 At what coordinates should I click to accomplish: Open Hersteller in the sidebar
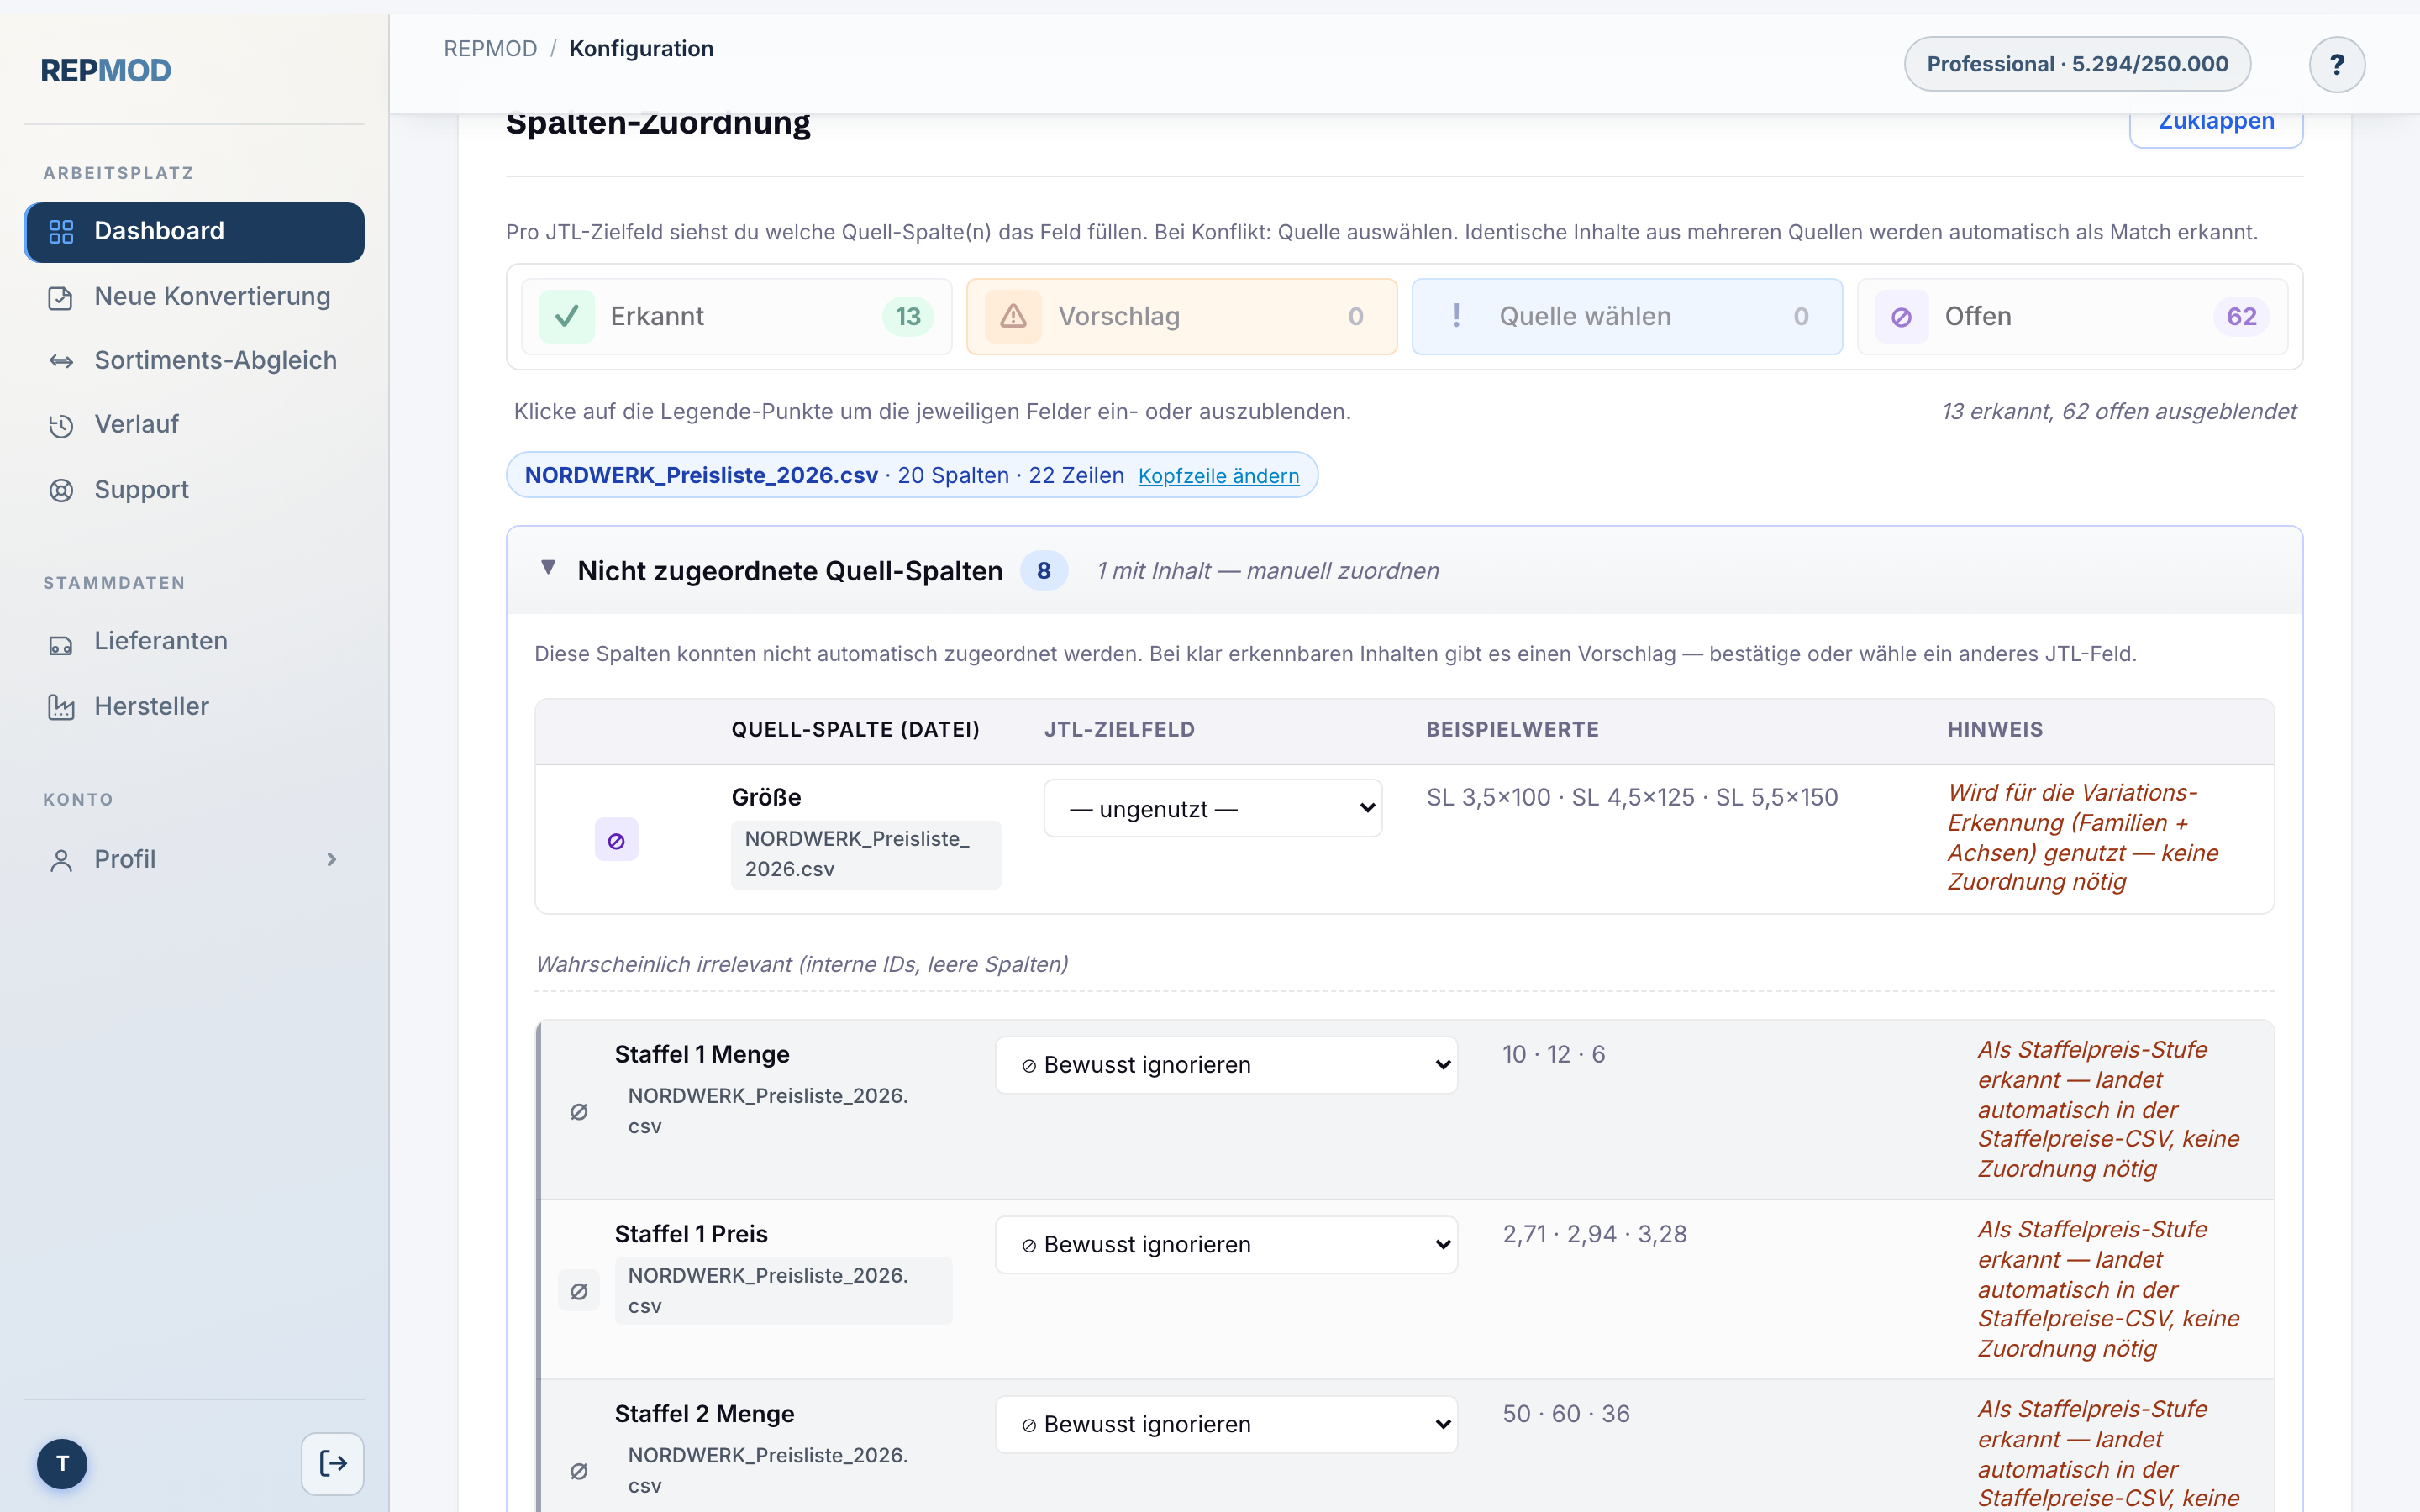(194, 707)
